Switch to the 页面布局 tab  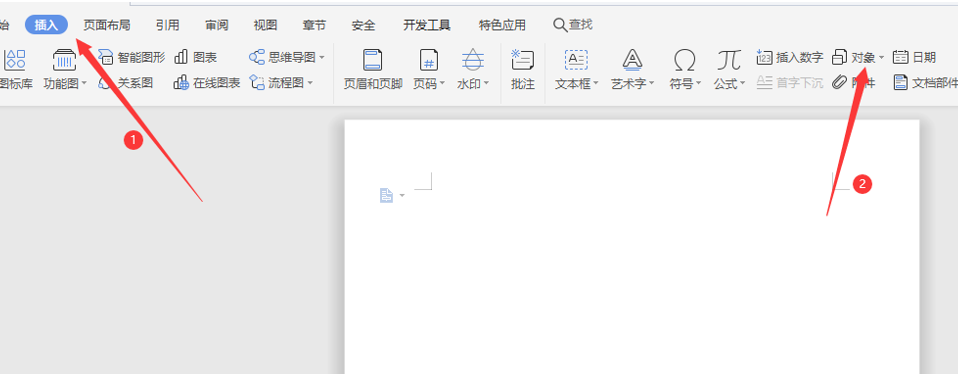point(107,25)
